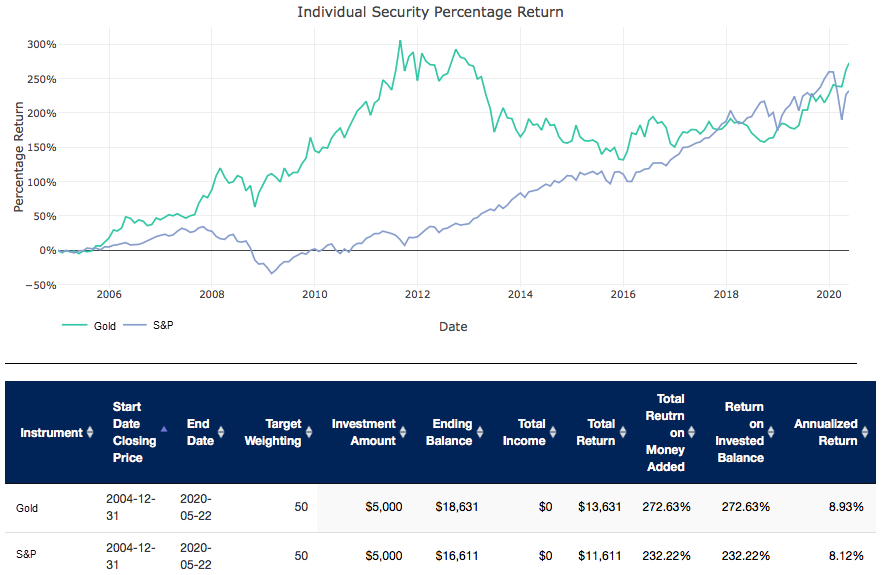Image resolution: width=882 pixels, height=575 pixels.
Task: Click Gold total return $13,631
Action: pos(600,507)
